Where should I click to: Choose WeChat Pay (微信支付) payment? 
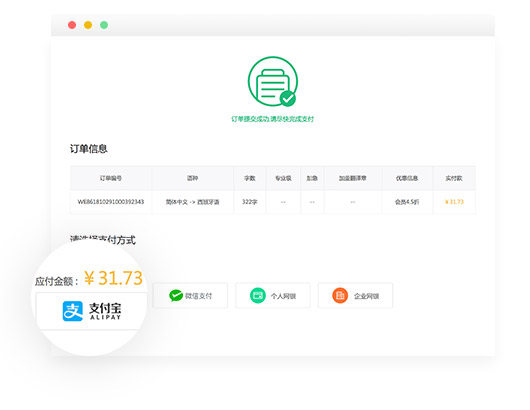[190, 295]
